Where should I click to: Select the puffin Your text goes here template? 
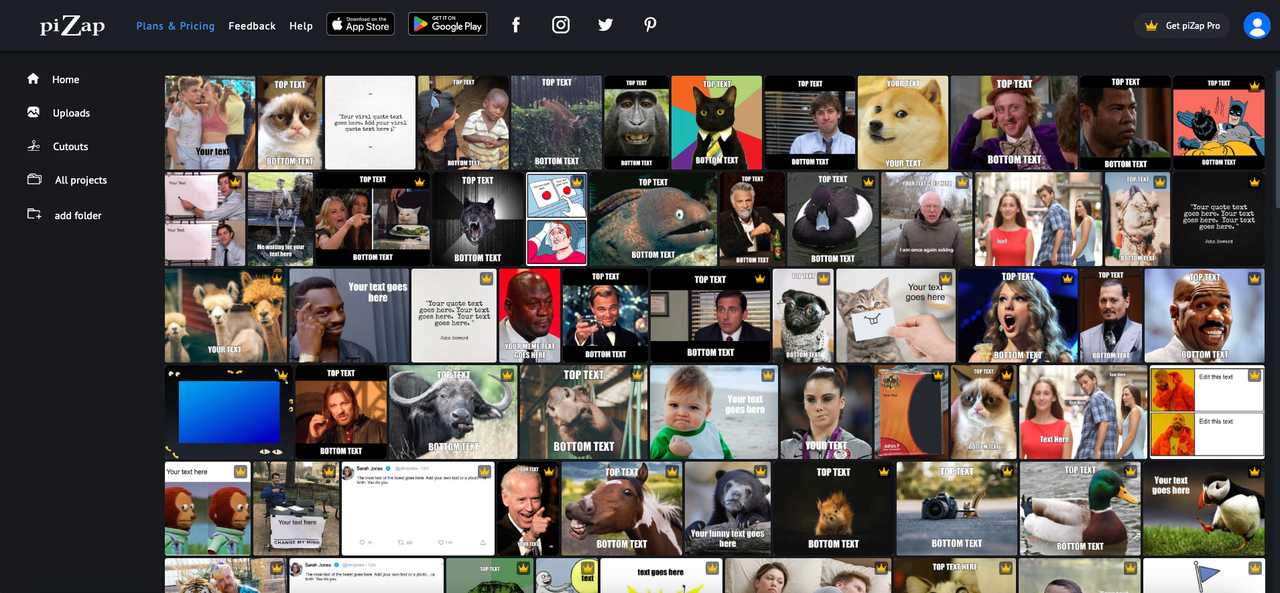tap(1204, 509)
